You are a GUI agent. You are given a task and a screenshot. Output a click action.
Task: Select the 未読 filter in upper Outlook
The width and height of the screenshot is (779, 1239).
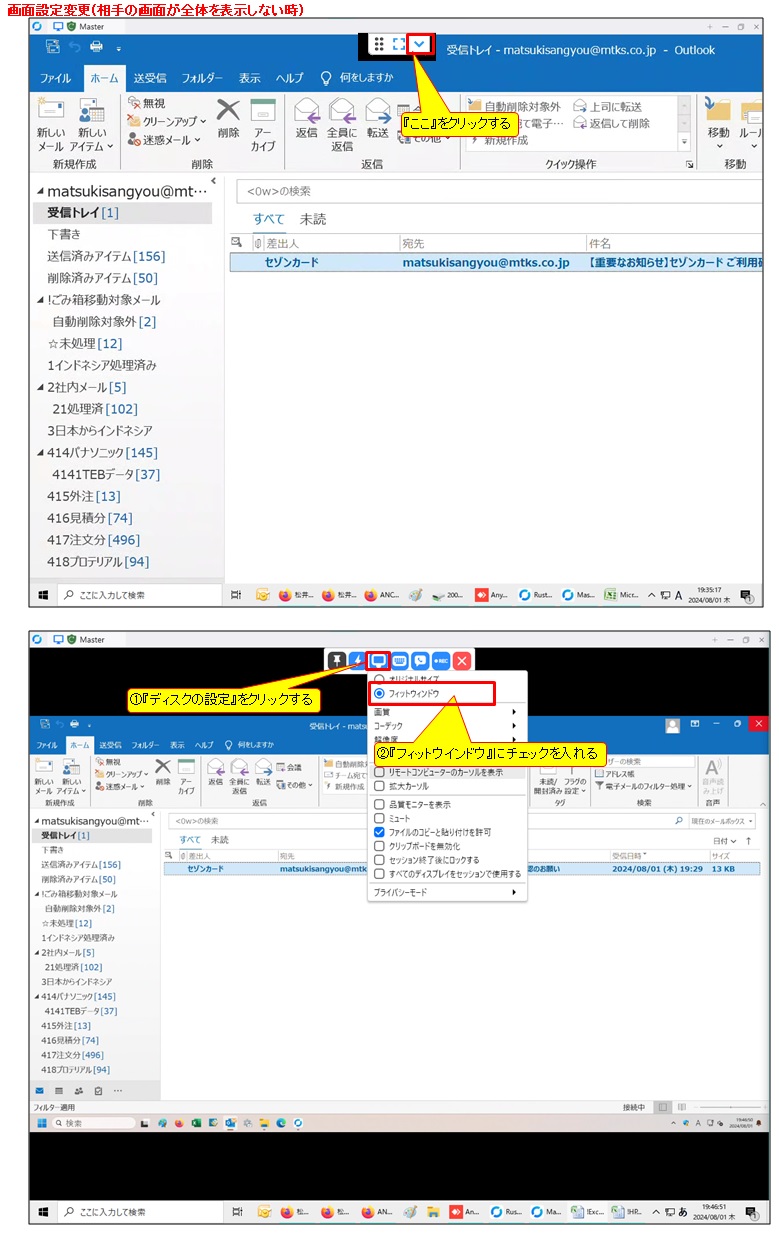click(x=313, y=219)
